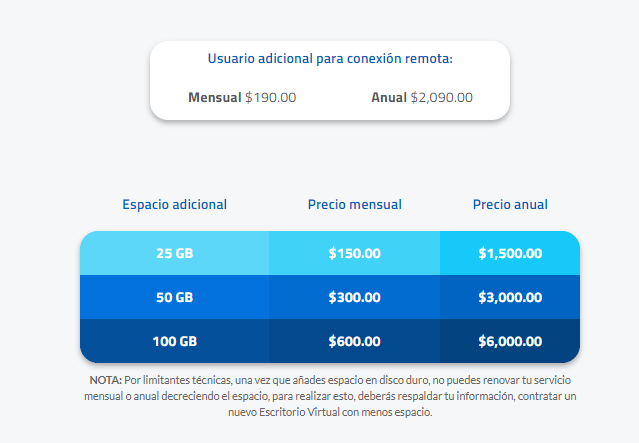This screenshot has width=639, height=443.
Task: Click the 'Precio mensual' column header
Action: coord(355,204)
